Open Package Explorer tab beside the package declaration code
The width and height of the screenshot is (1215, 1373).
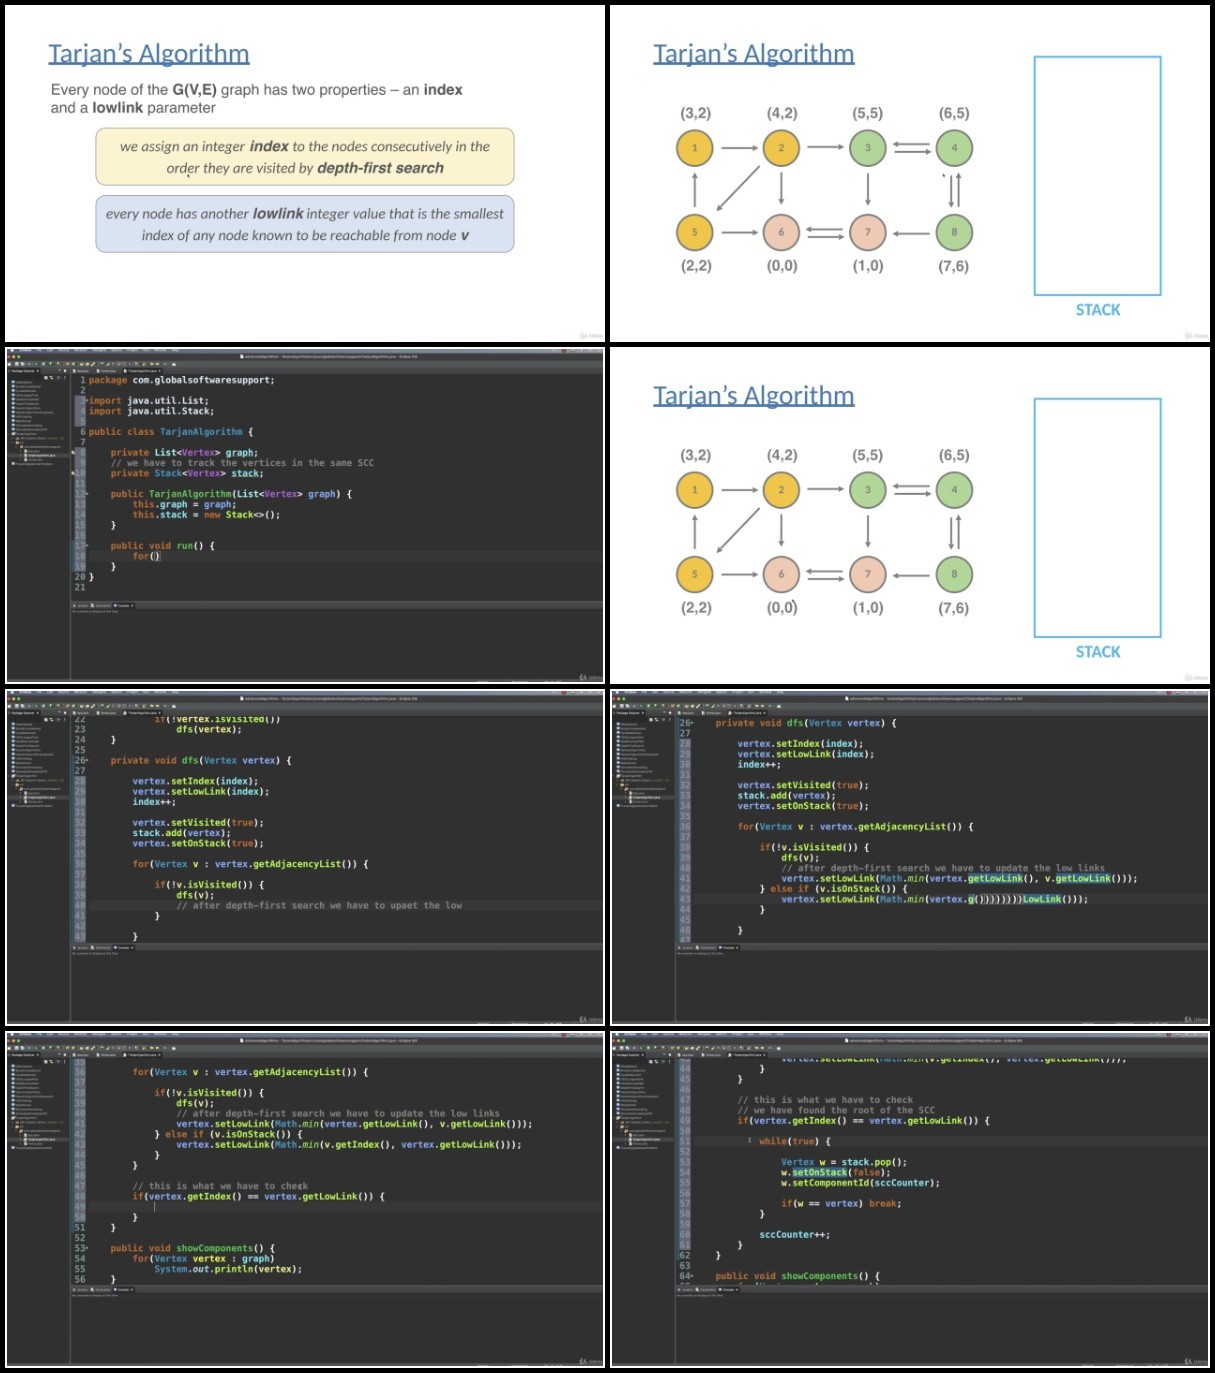click(23, 371)
